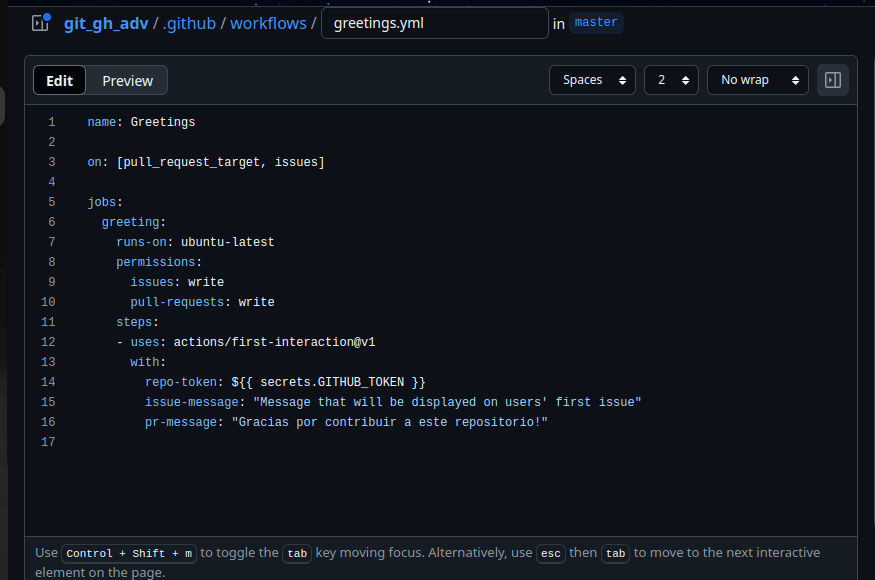The height and width of the screenshot is (580, 875).
Task: Click the 'esc' key hint
Action: click(551, 553)
